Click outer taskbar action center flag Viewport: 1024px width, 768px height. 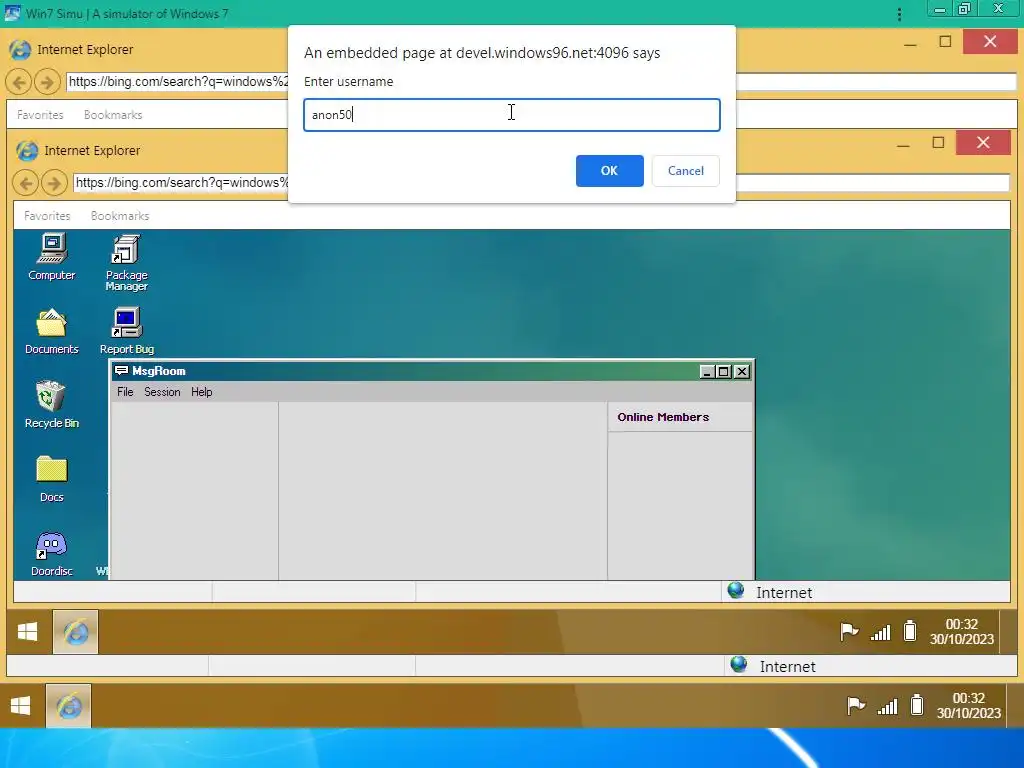click(x=856, y=706)
